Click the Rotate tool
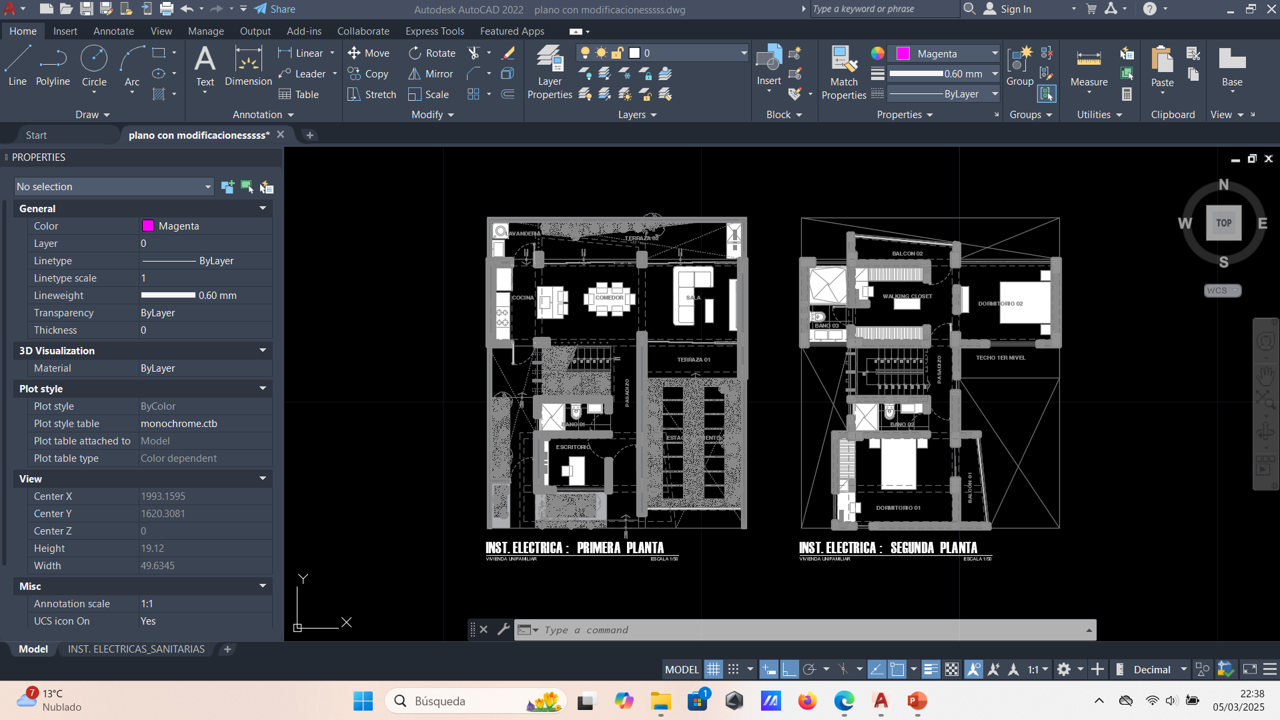This screenshot has height=720, width=1280. point(432,53)
